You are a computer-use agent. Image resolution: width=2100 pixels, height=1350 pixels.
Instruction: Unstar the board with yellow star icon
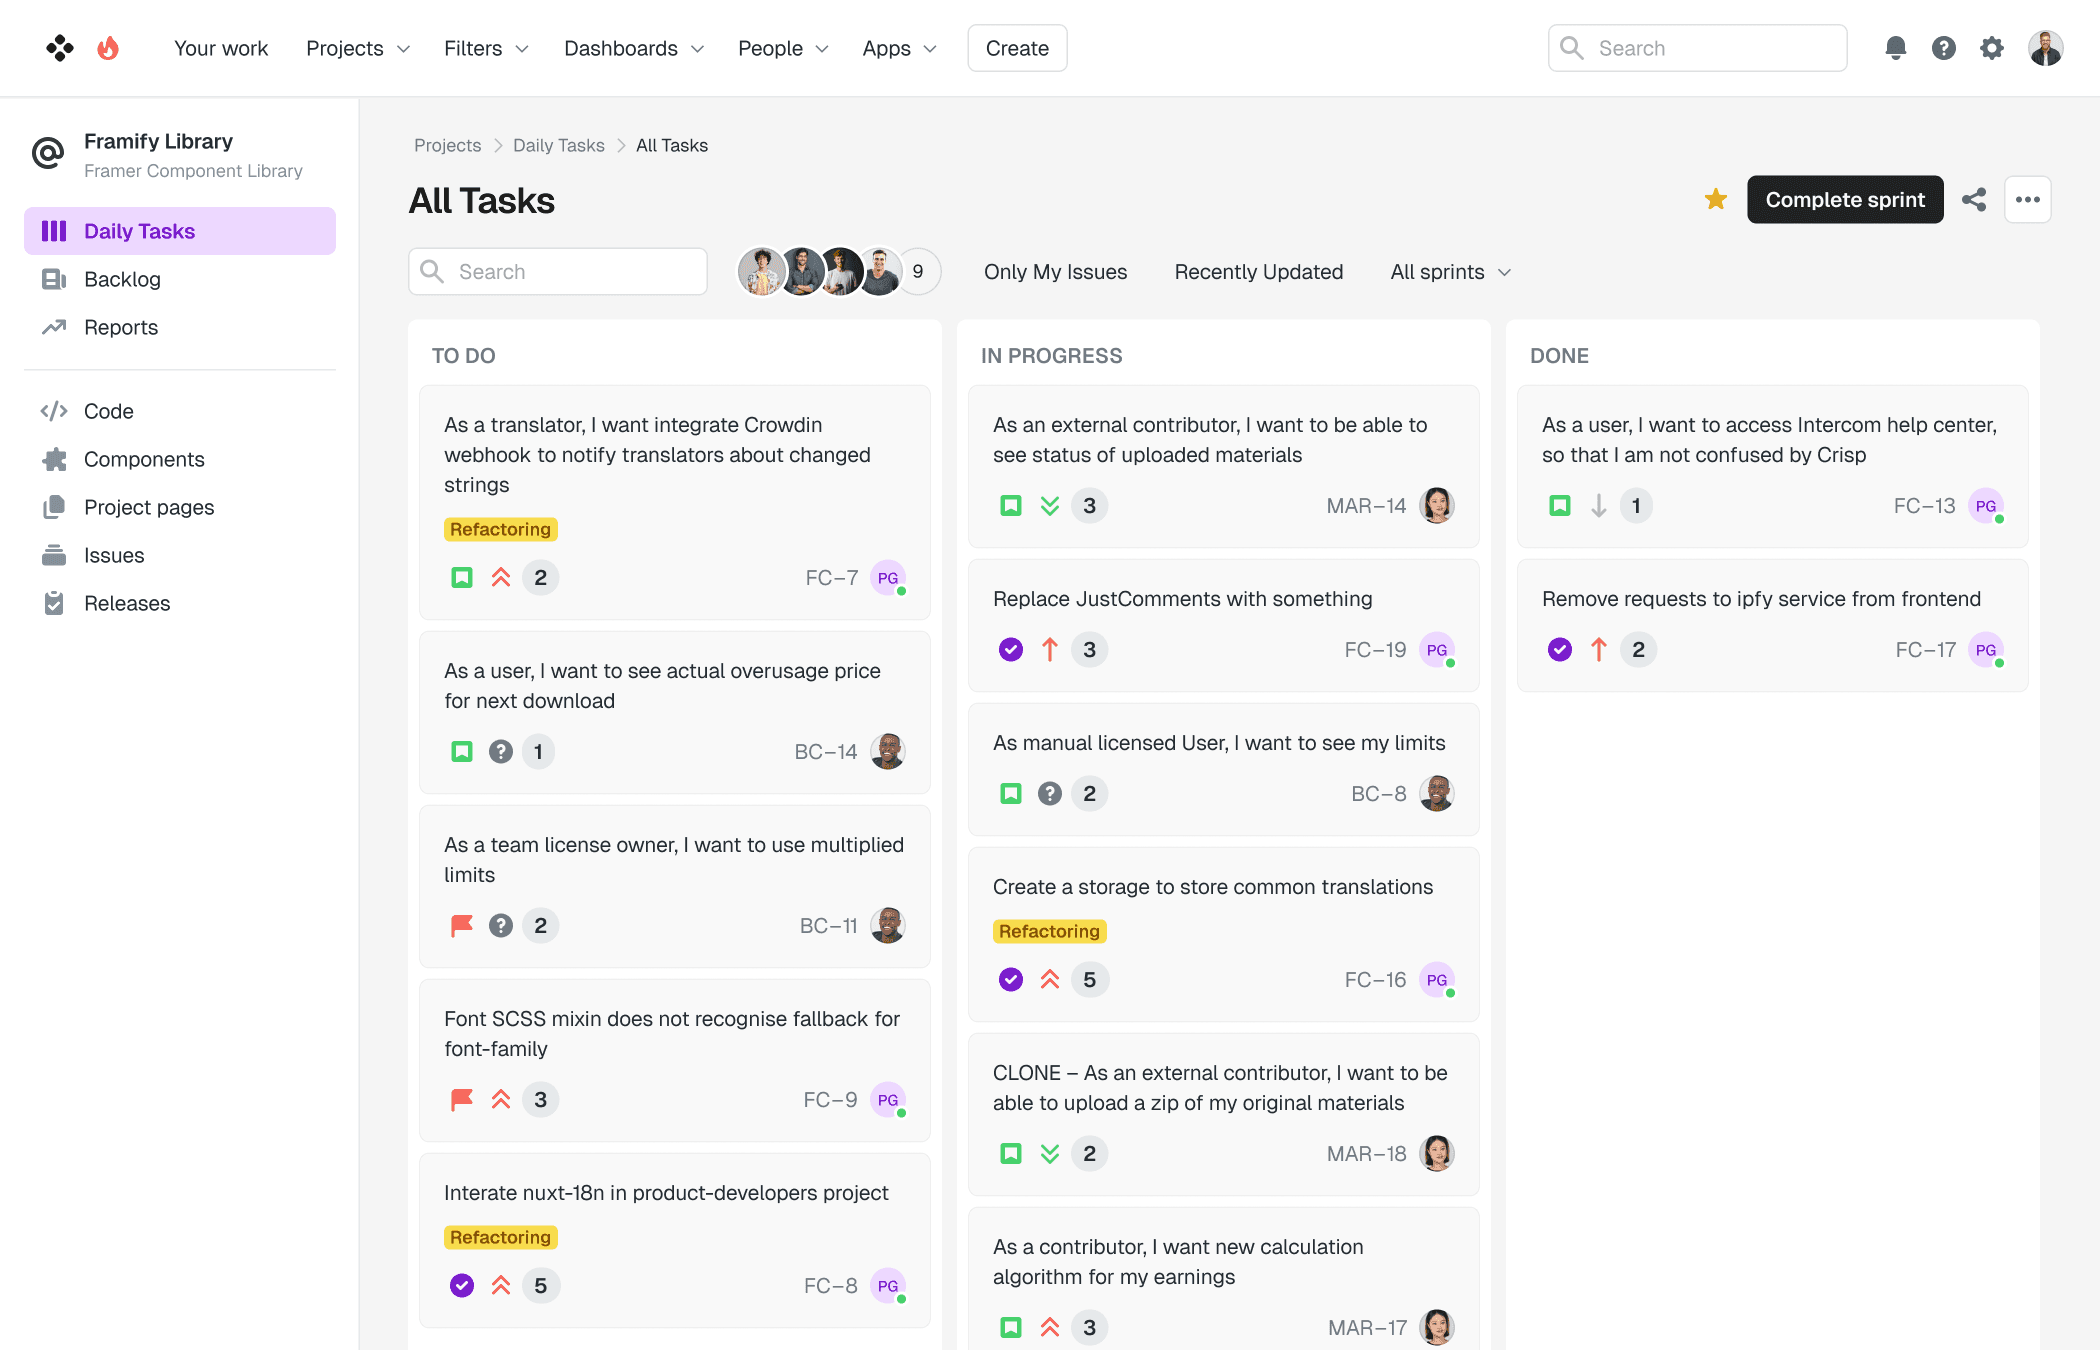(x=1716, y=200)
